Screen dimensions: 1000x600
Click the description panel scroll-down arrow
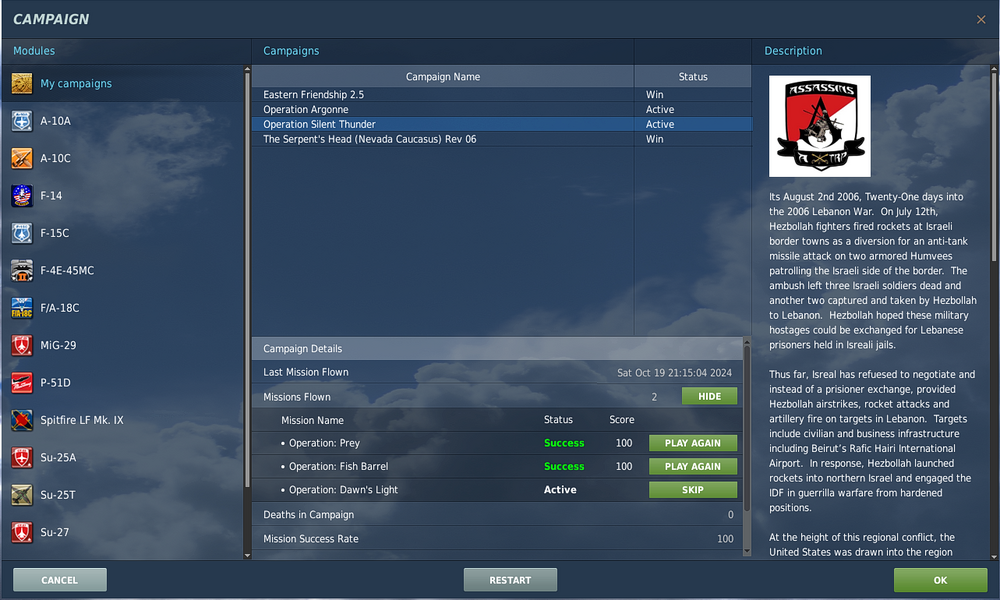(x=994, y=556)
